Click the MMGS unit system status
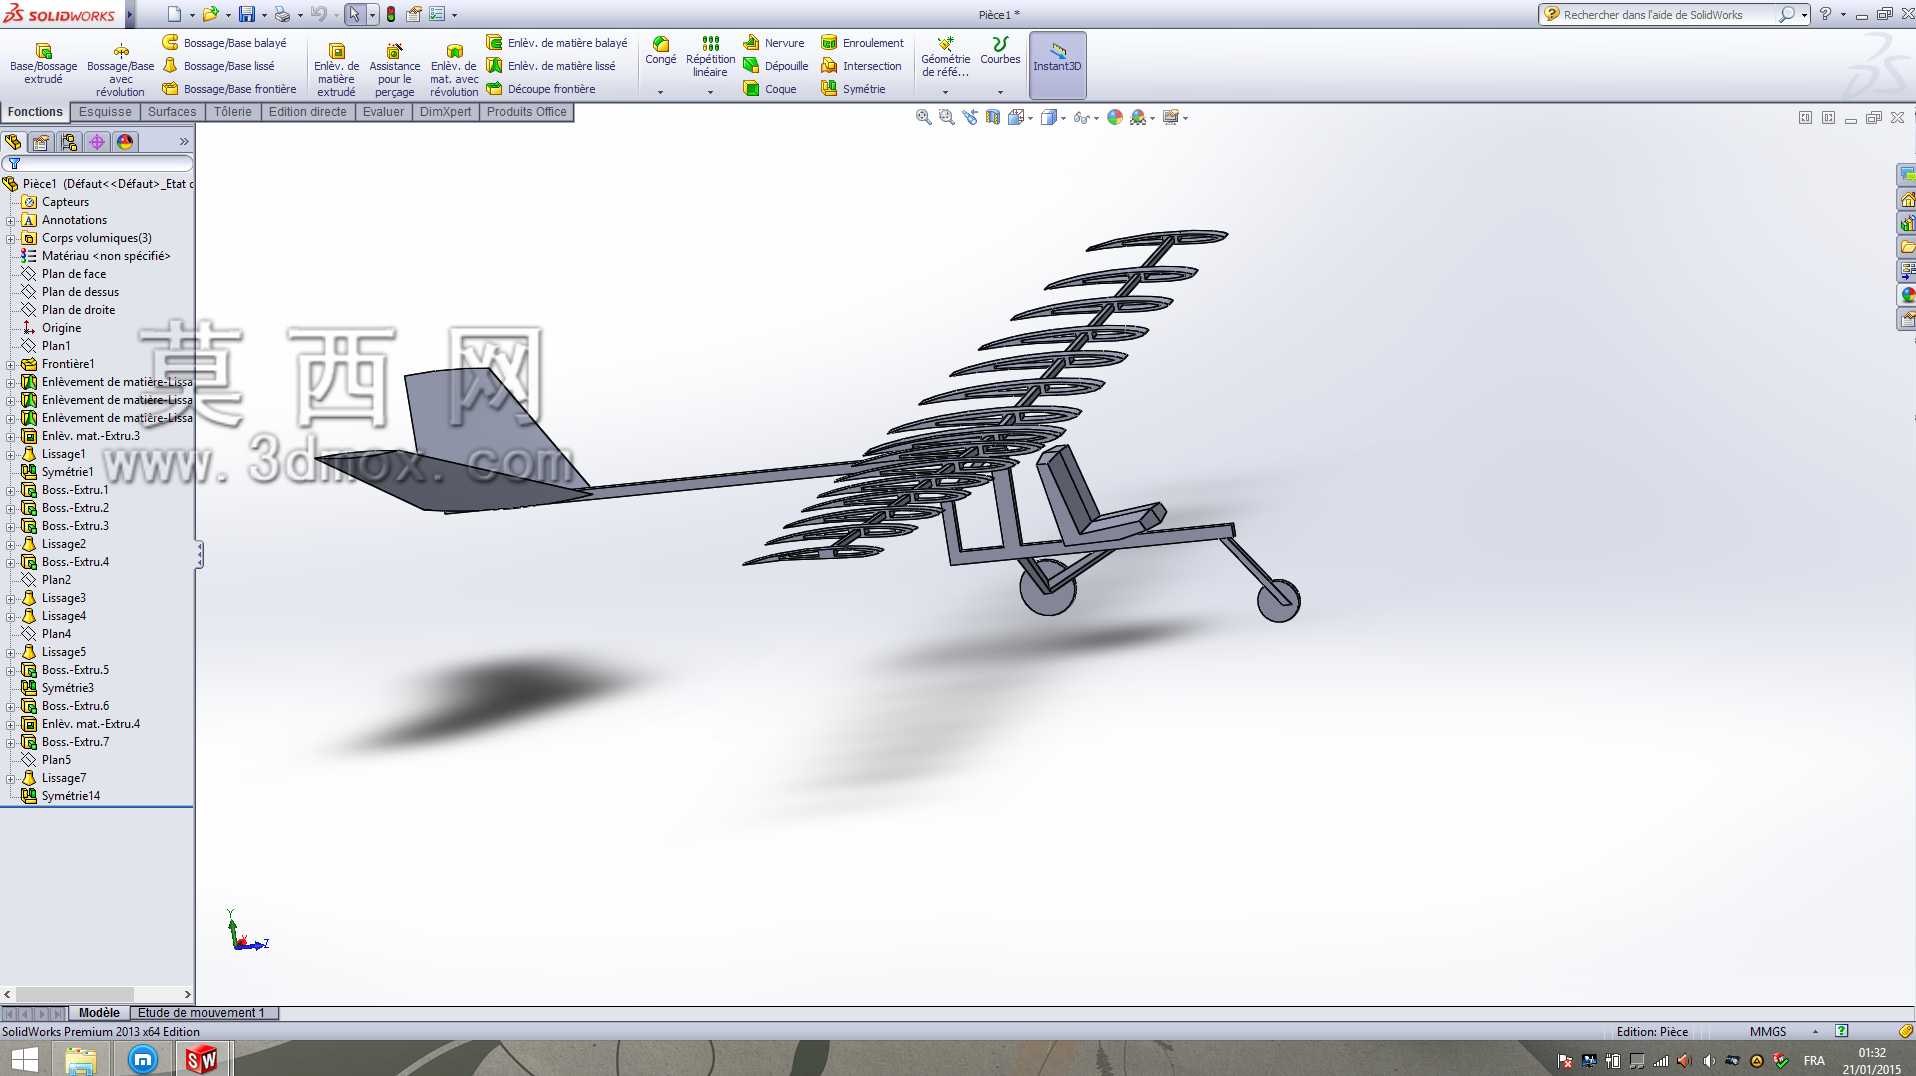 point(1767,1031)
